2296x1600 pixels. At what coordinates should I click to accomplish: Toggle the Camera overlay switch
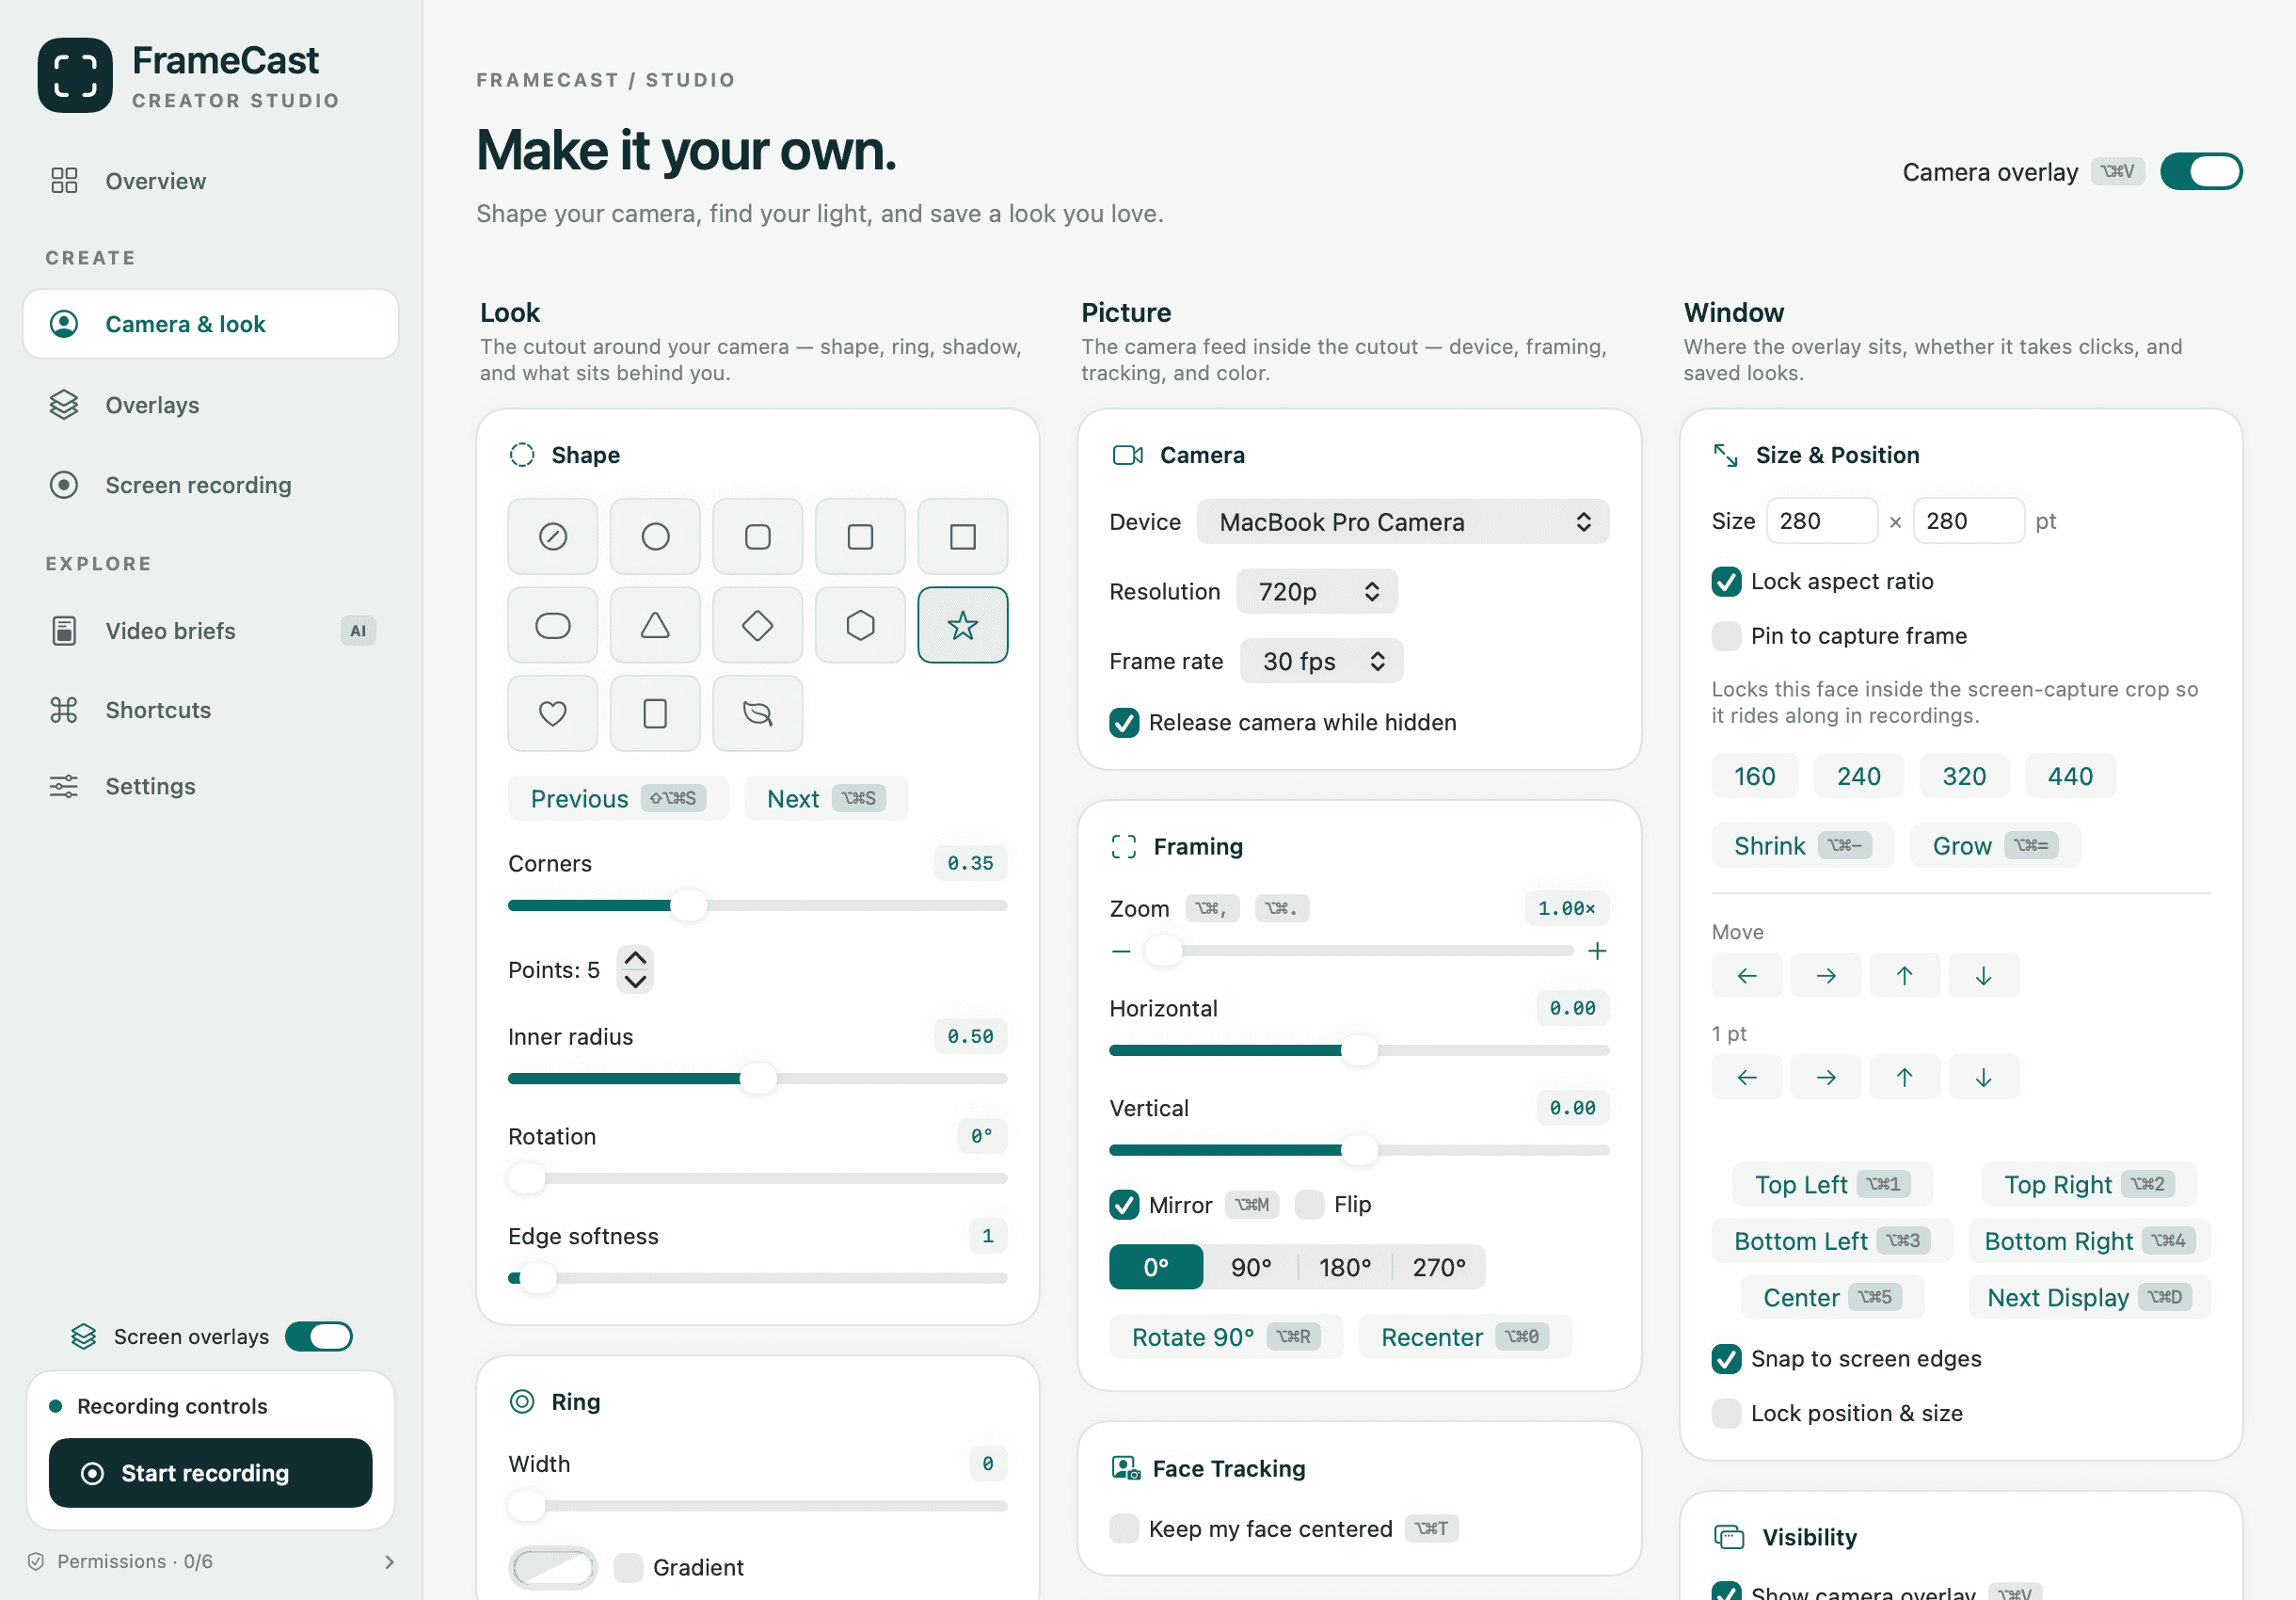coord(2200,172)
